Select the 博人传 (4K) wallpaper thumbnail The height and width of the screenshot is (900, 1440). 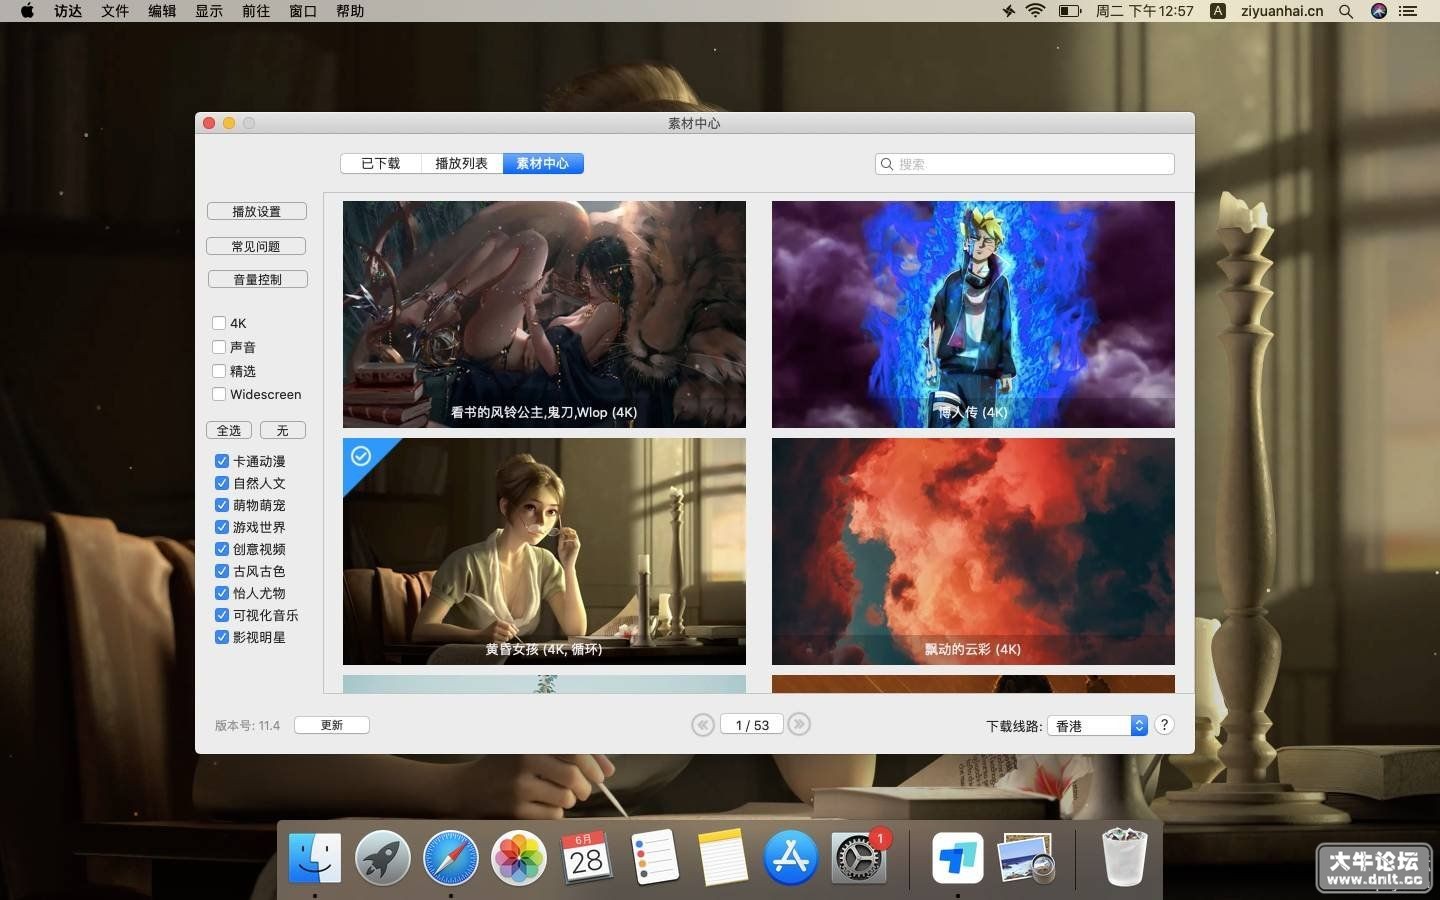pos(973,314)
